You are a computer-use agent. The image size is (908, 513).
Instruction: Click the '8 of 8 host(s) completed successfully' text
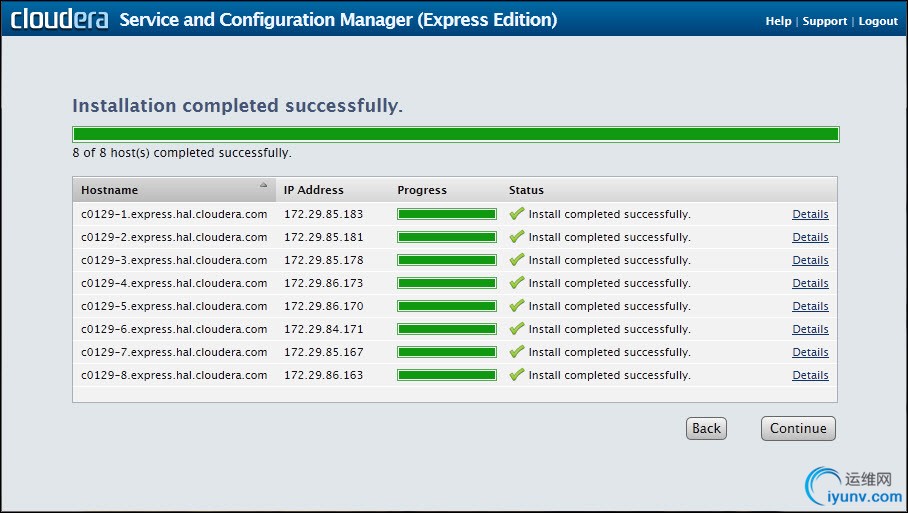[x=182, y=153]
